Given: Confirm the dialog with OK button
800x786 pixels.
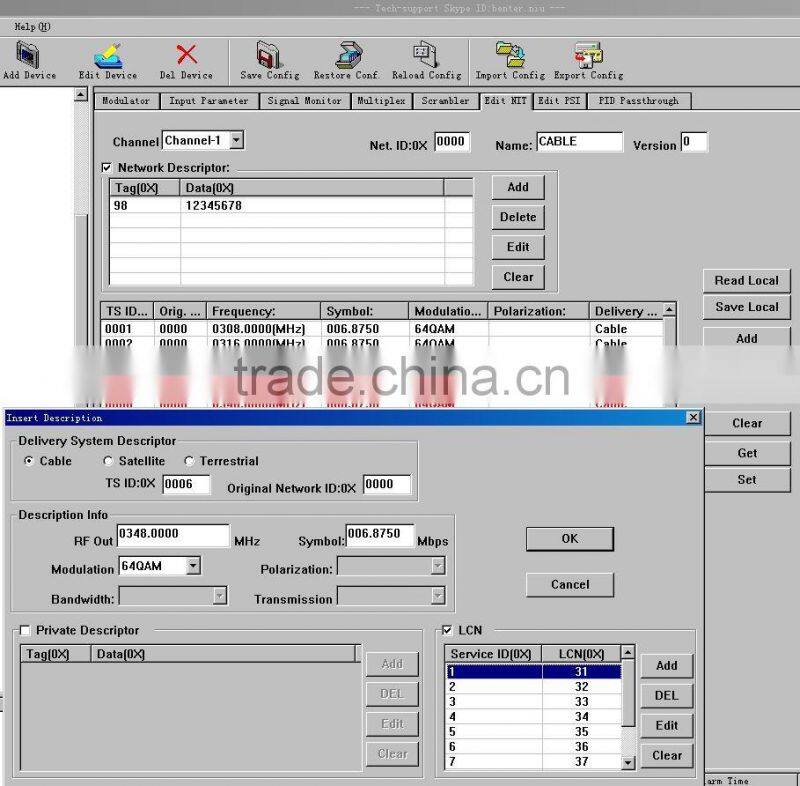Looking at the screenshot, I should [569, 539].
